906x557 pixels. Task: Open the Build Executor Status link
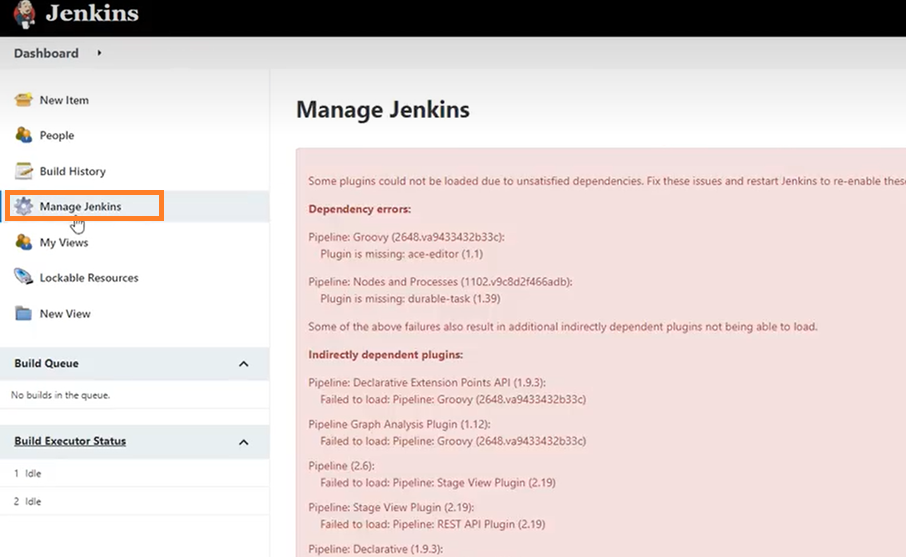tap(70, 441)
